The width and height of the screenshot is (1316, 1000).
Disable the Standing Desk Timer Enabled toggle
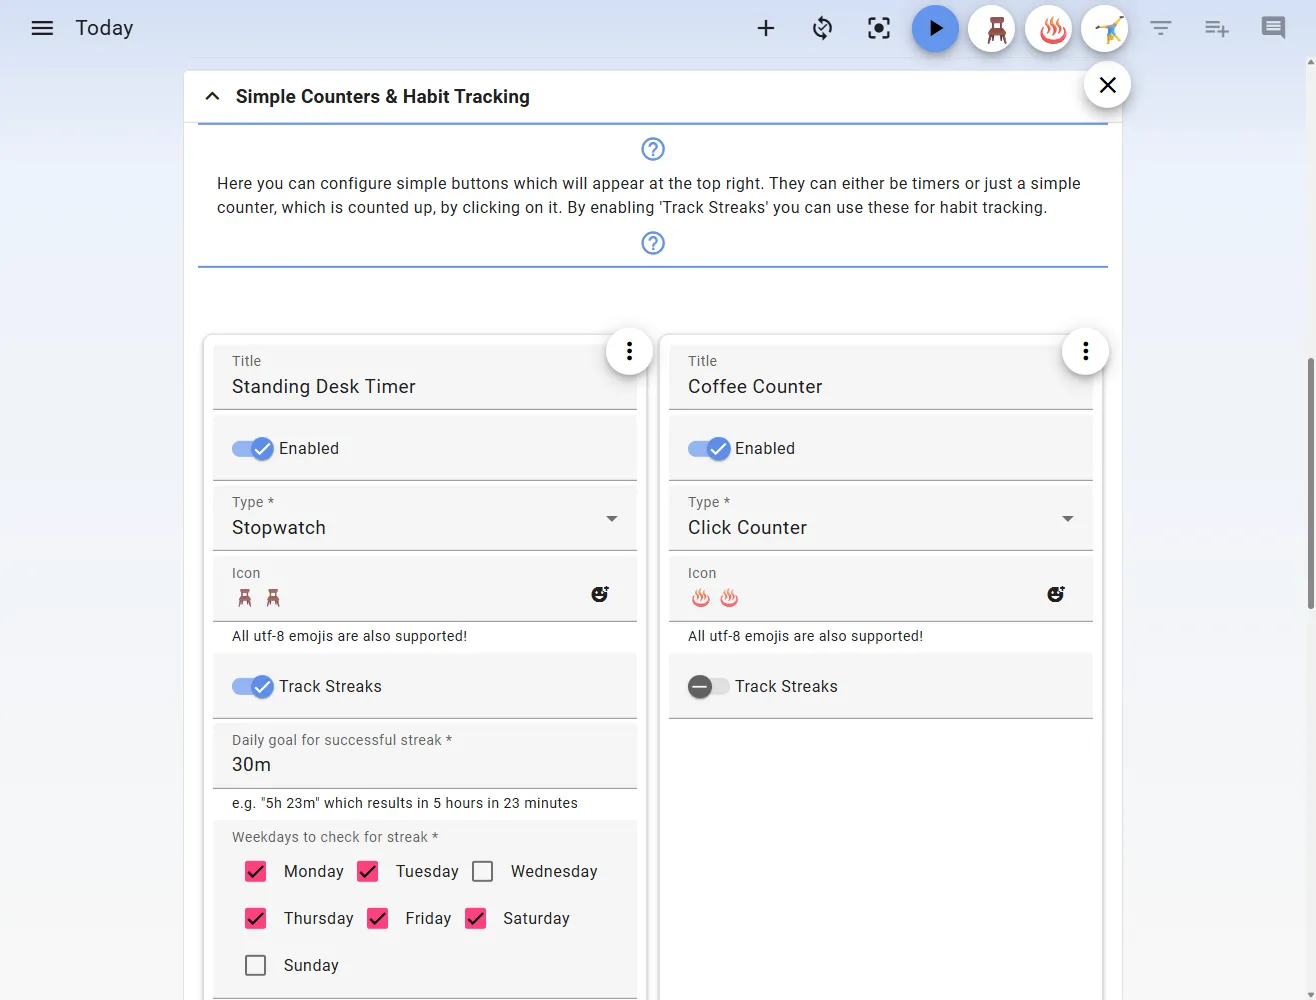pos(253,449)
